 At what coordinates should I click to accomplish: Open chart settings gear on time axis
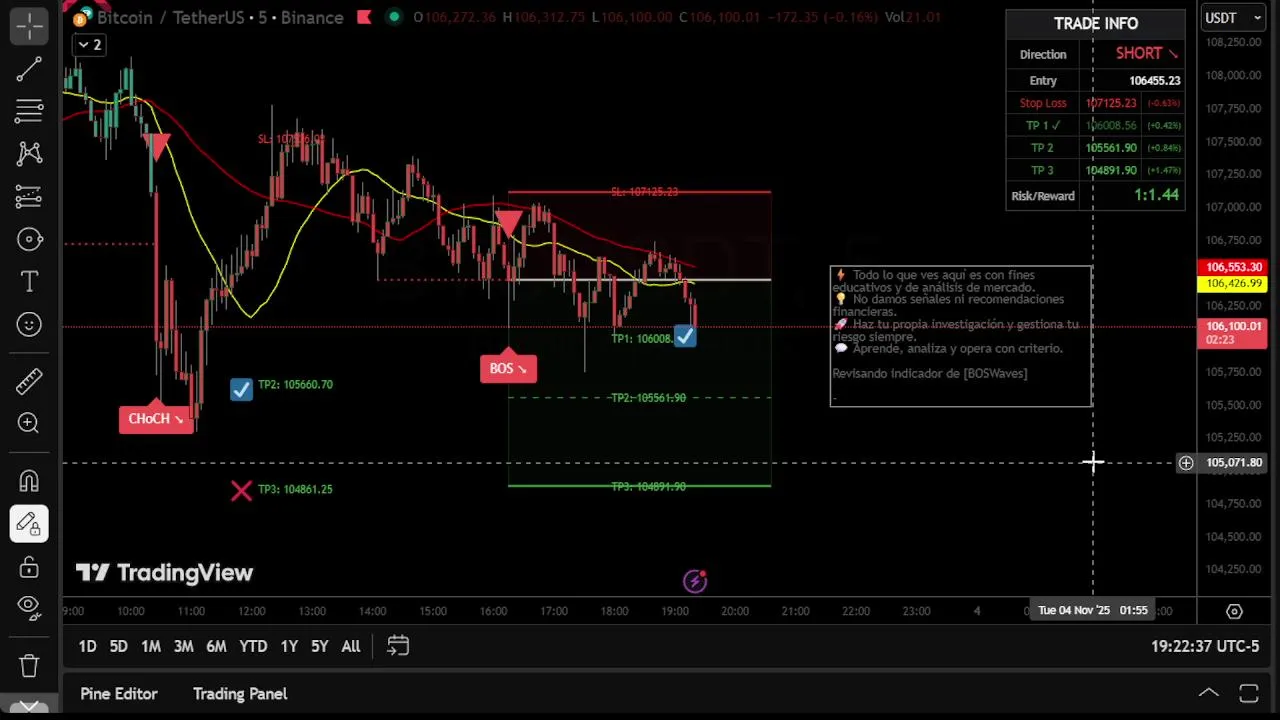[1234, 611]
